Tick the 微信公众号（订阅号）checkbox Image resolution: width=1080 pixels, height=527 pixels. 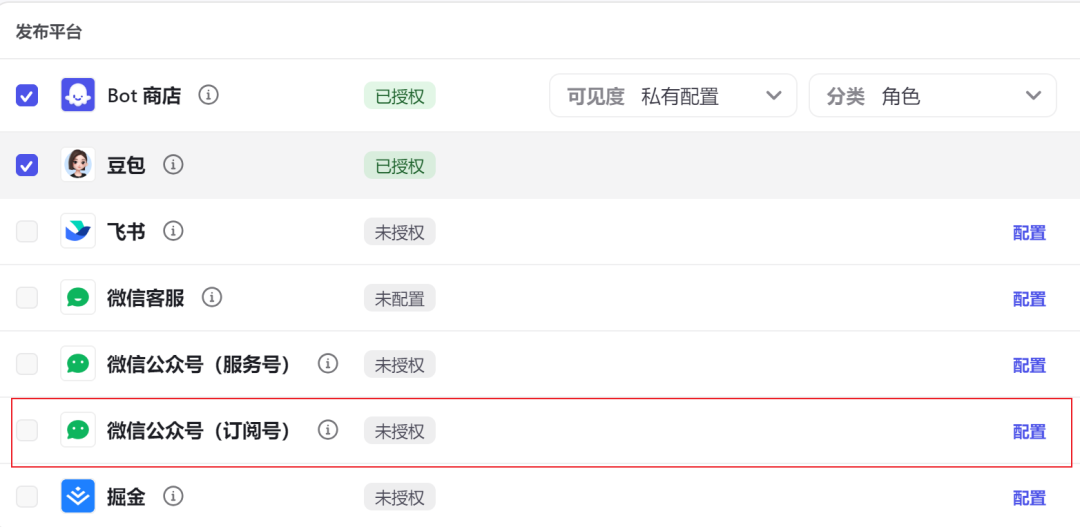[27, 430]
